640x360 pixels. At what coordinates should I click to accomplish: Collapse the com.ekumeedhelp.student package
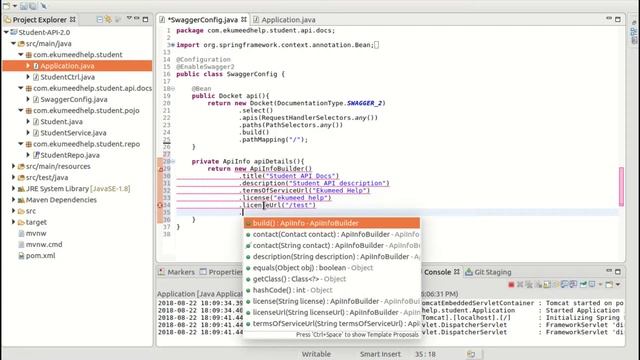coord(21,54)
